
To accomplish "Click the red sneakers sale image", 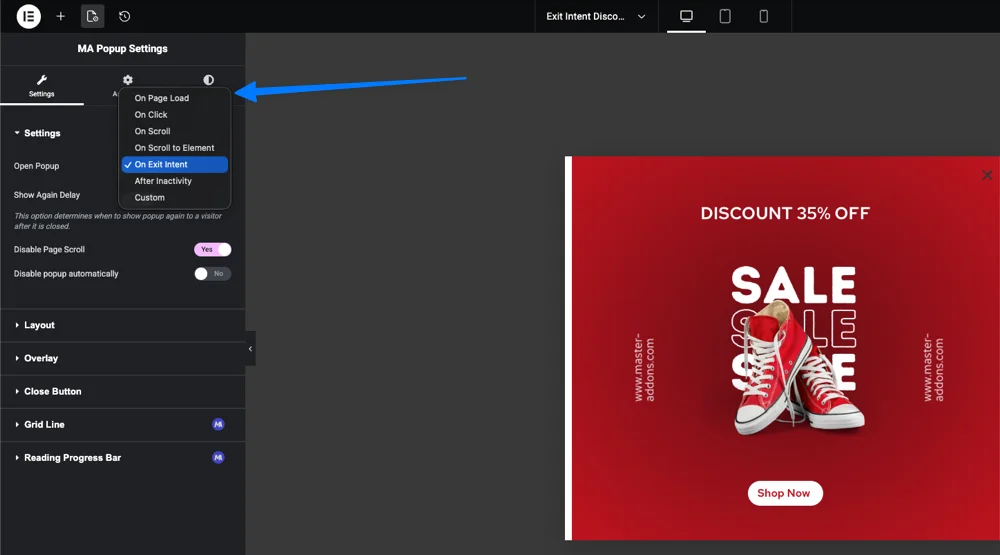I will point(796,351).
